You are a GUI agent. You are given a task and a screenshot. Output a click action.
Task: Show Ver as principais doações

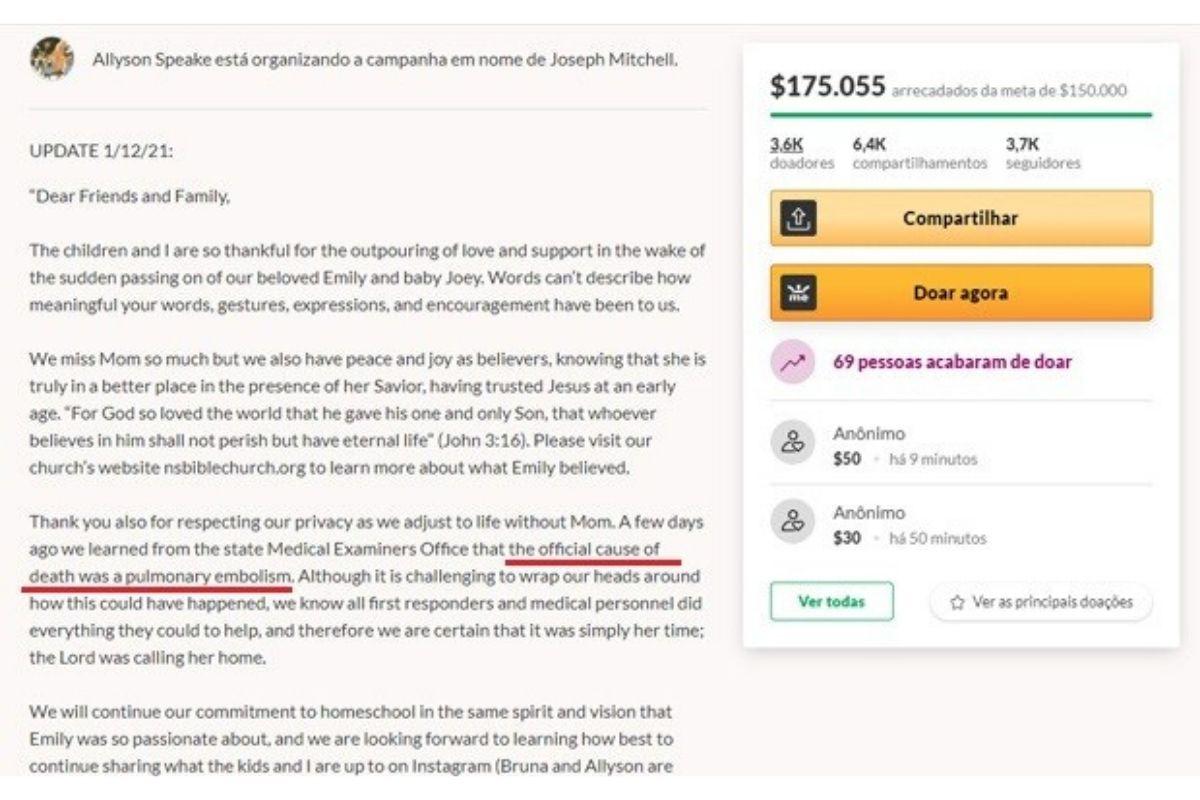pyautogui.click(x=1051, y=602)
